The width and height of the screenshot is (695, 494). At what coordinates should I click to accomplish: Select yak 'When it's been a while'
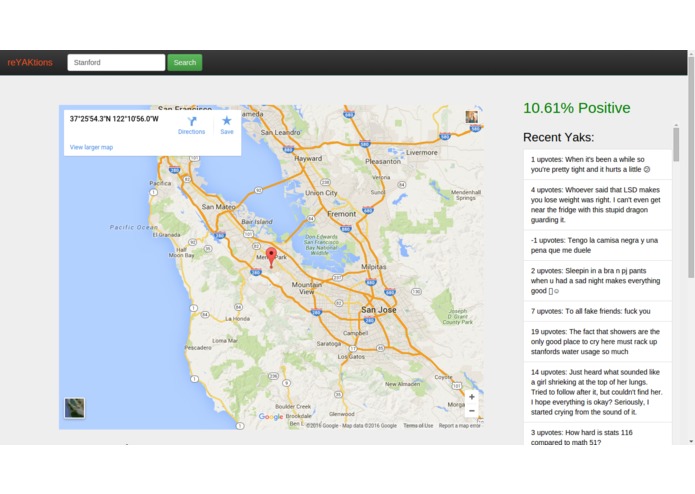pos(597,164)
